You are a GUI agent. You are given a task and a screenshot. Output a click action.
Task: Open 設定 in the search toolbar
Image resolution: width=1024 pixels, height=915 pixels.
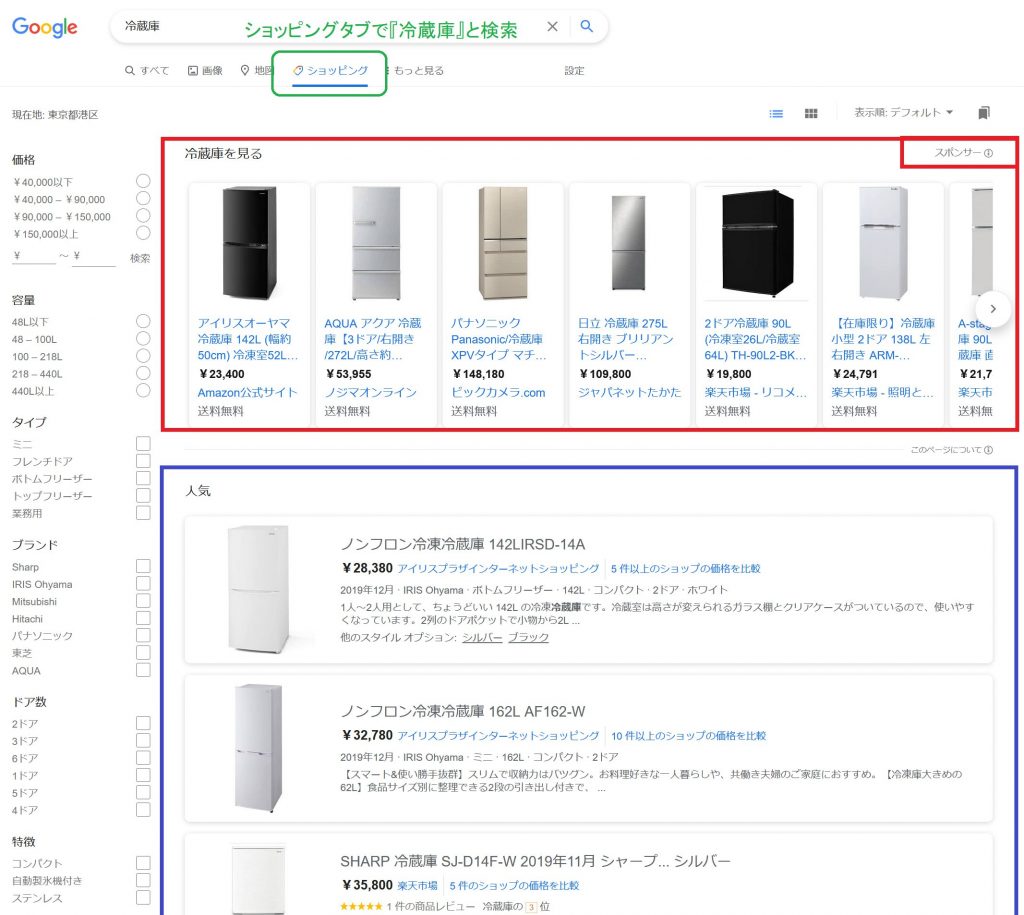point(574,71)
